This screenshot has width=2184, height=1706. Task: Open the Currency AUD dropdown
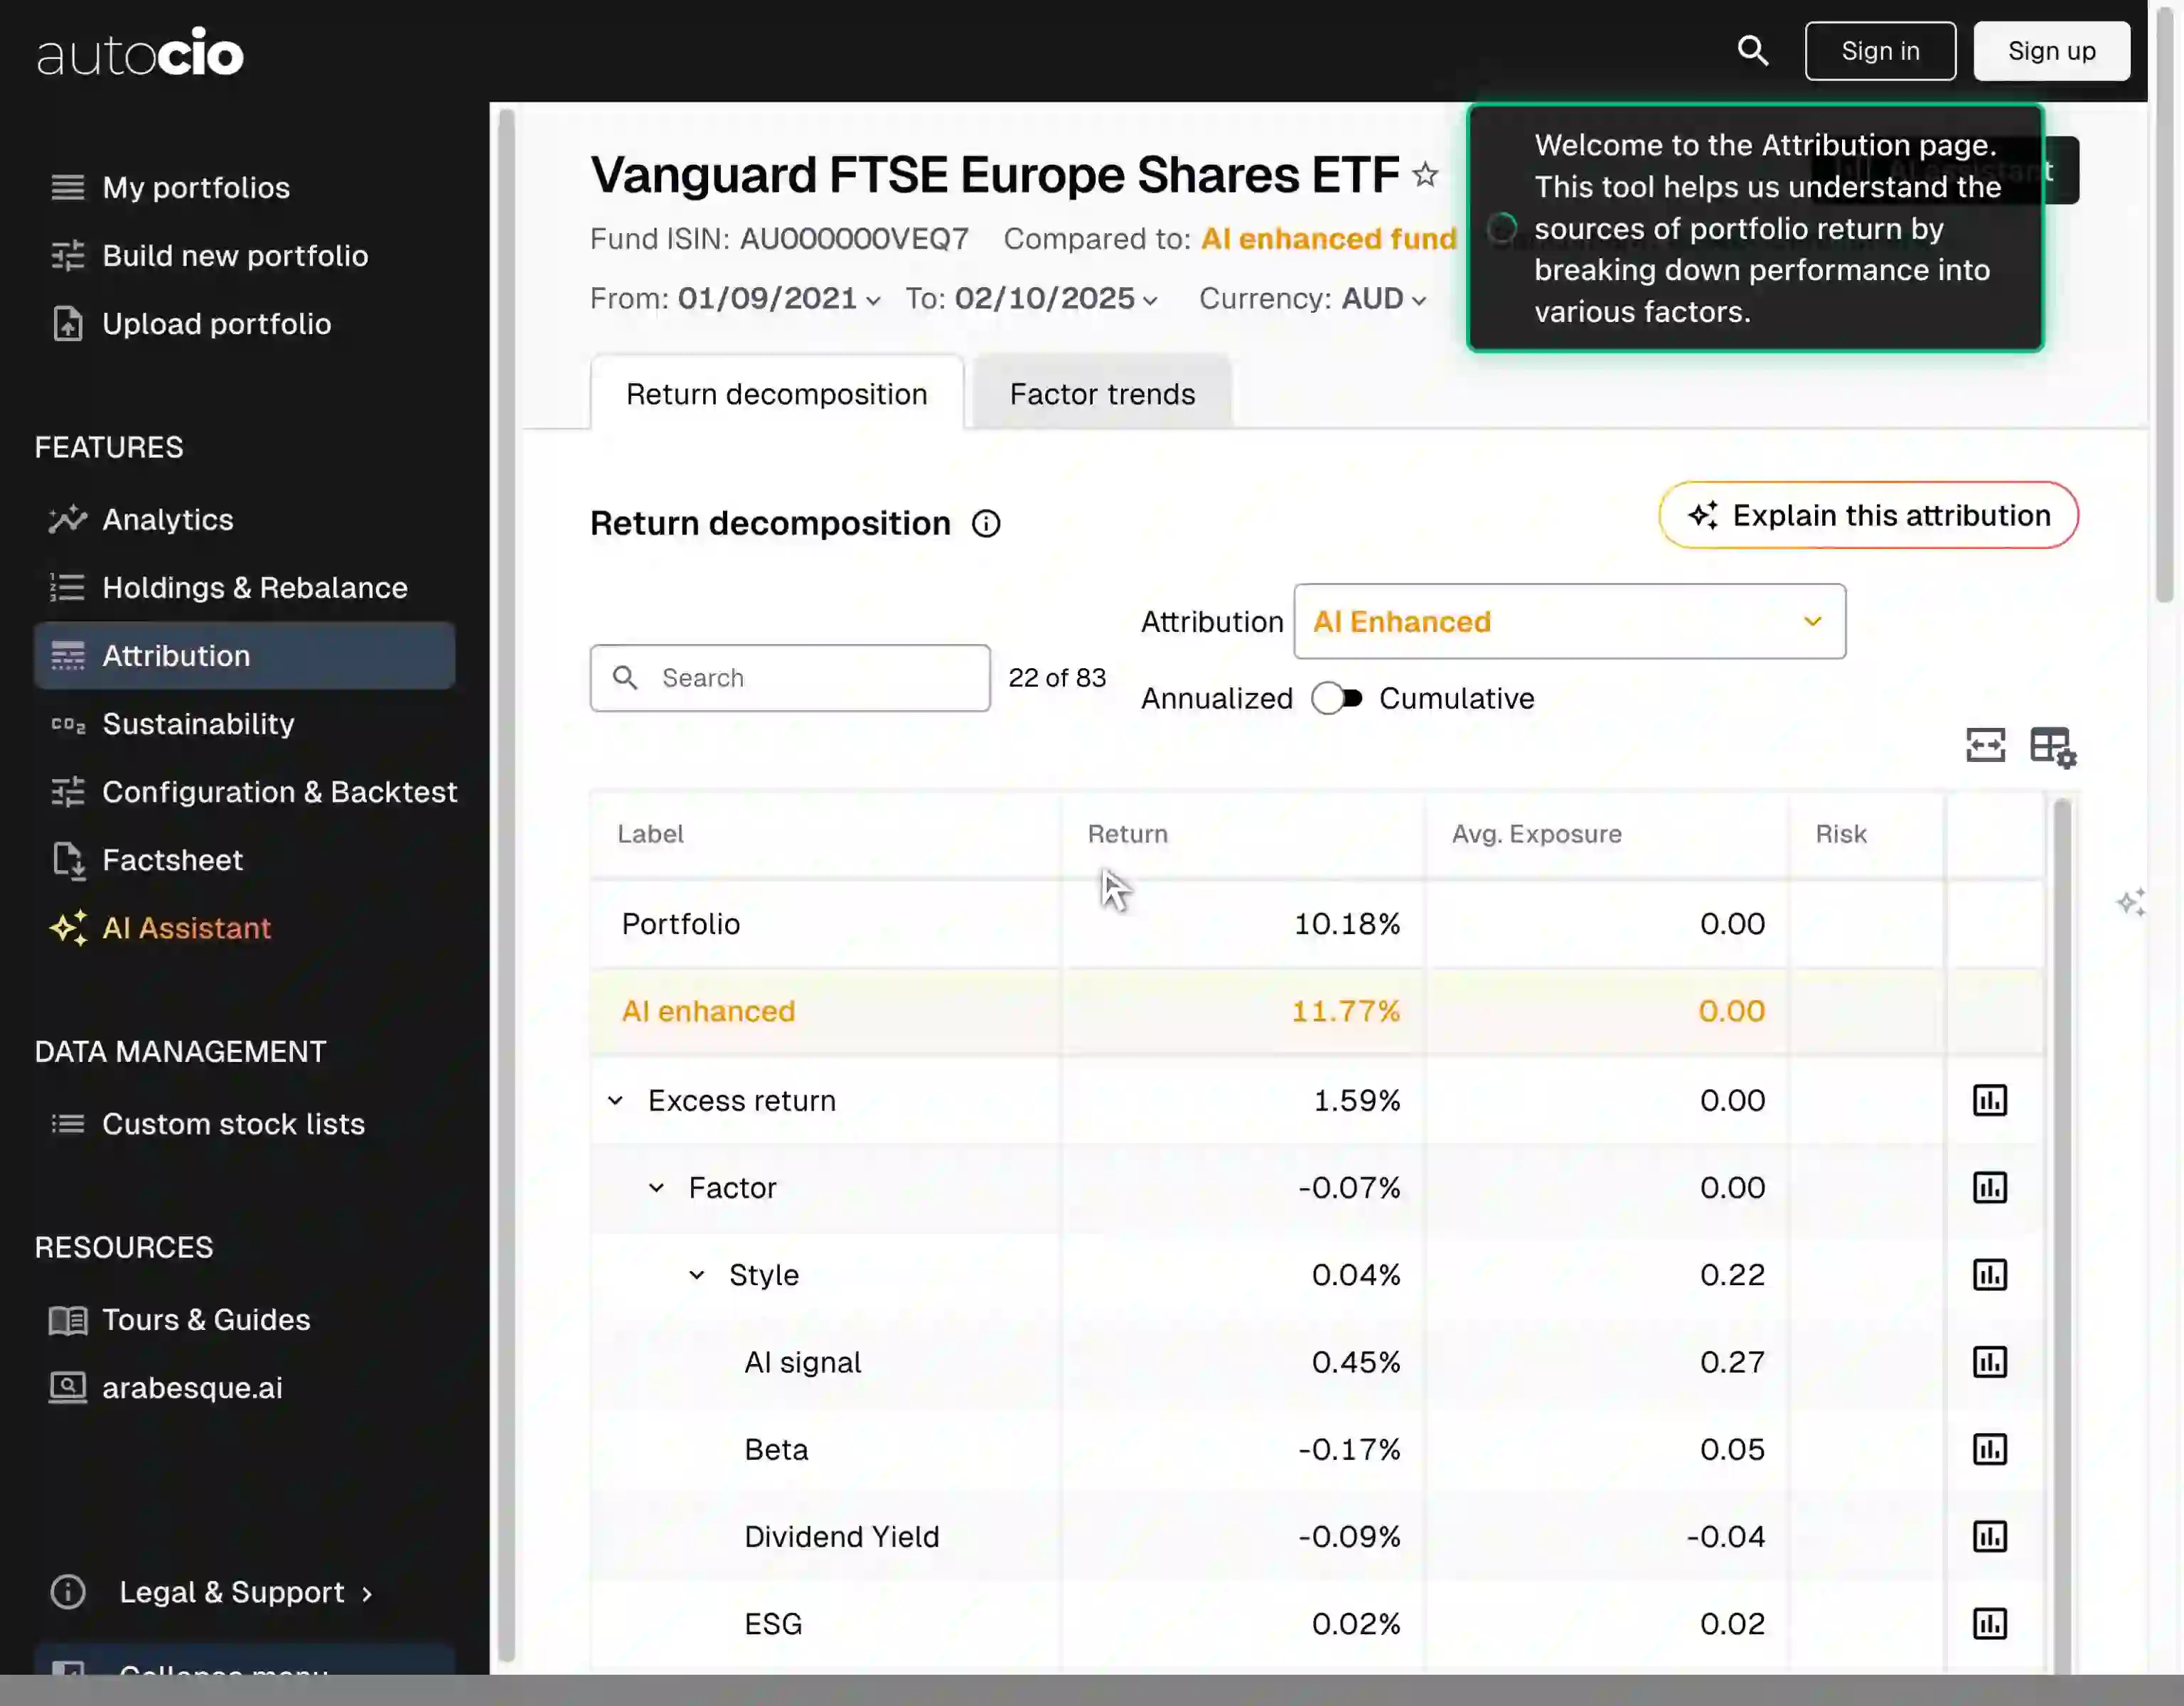coord(1420,300)
